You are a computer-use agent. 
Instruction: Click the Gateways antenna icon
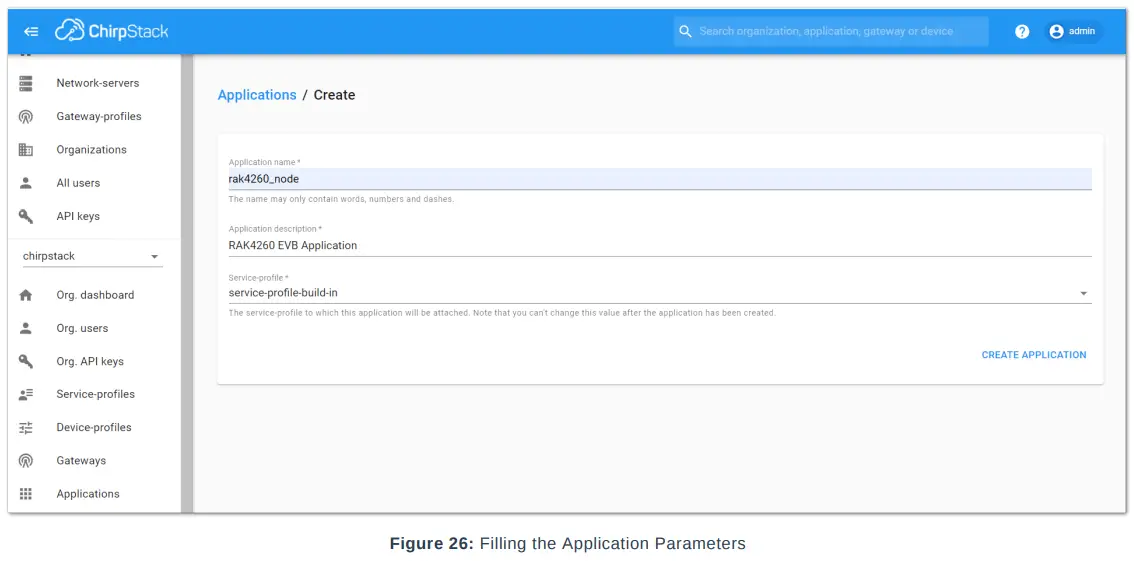[x=26, y=461]
